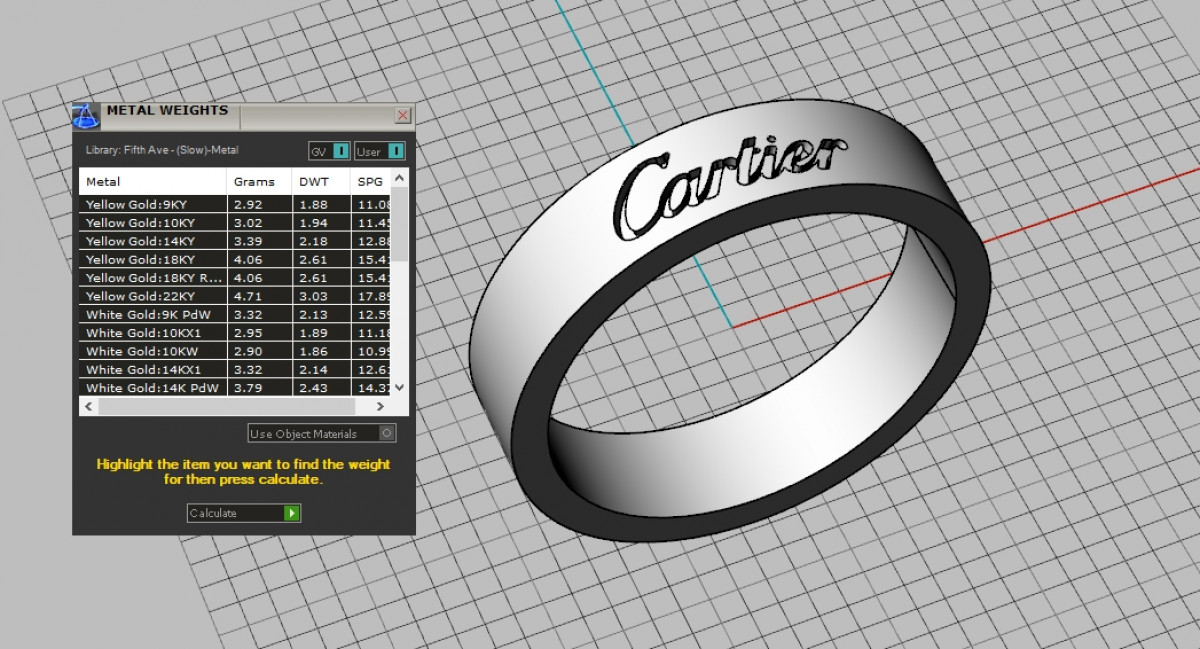1200x649 pixels.
Task: Sort list by Metal column header
Action: pos(152,182)
